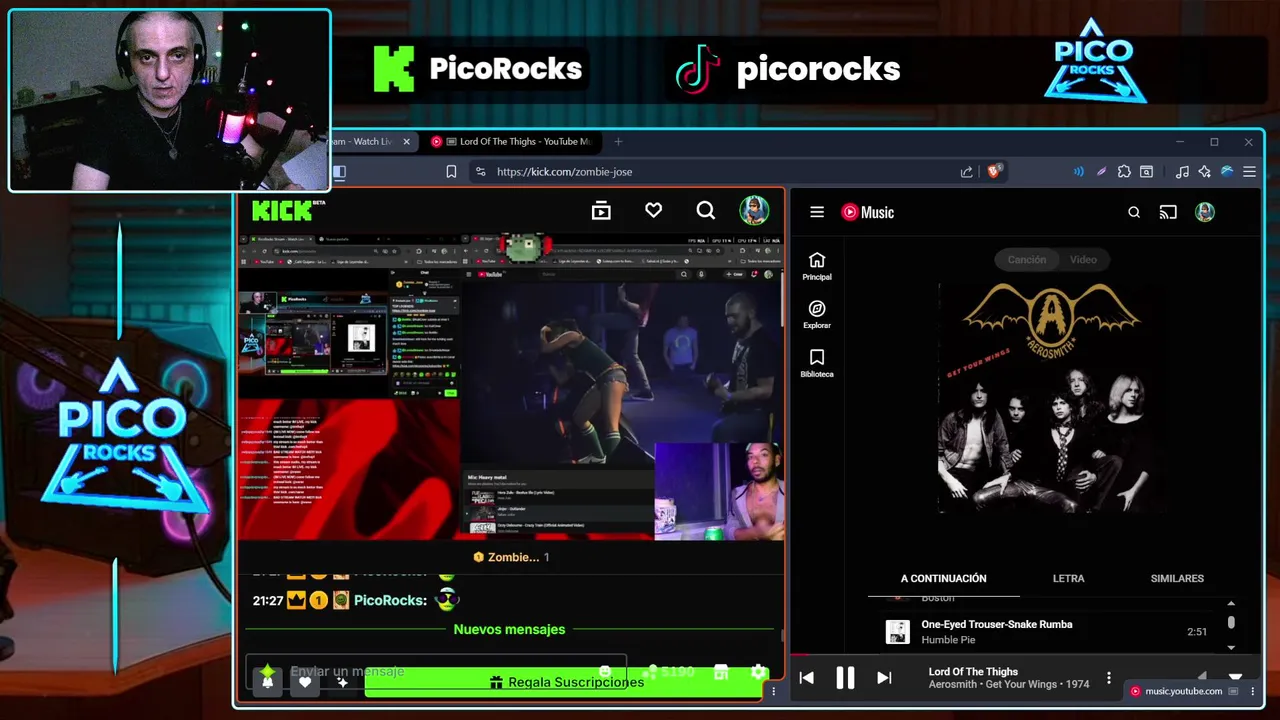Click the Brave shields lion icon

[x=993, y=171]
